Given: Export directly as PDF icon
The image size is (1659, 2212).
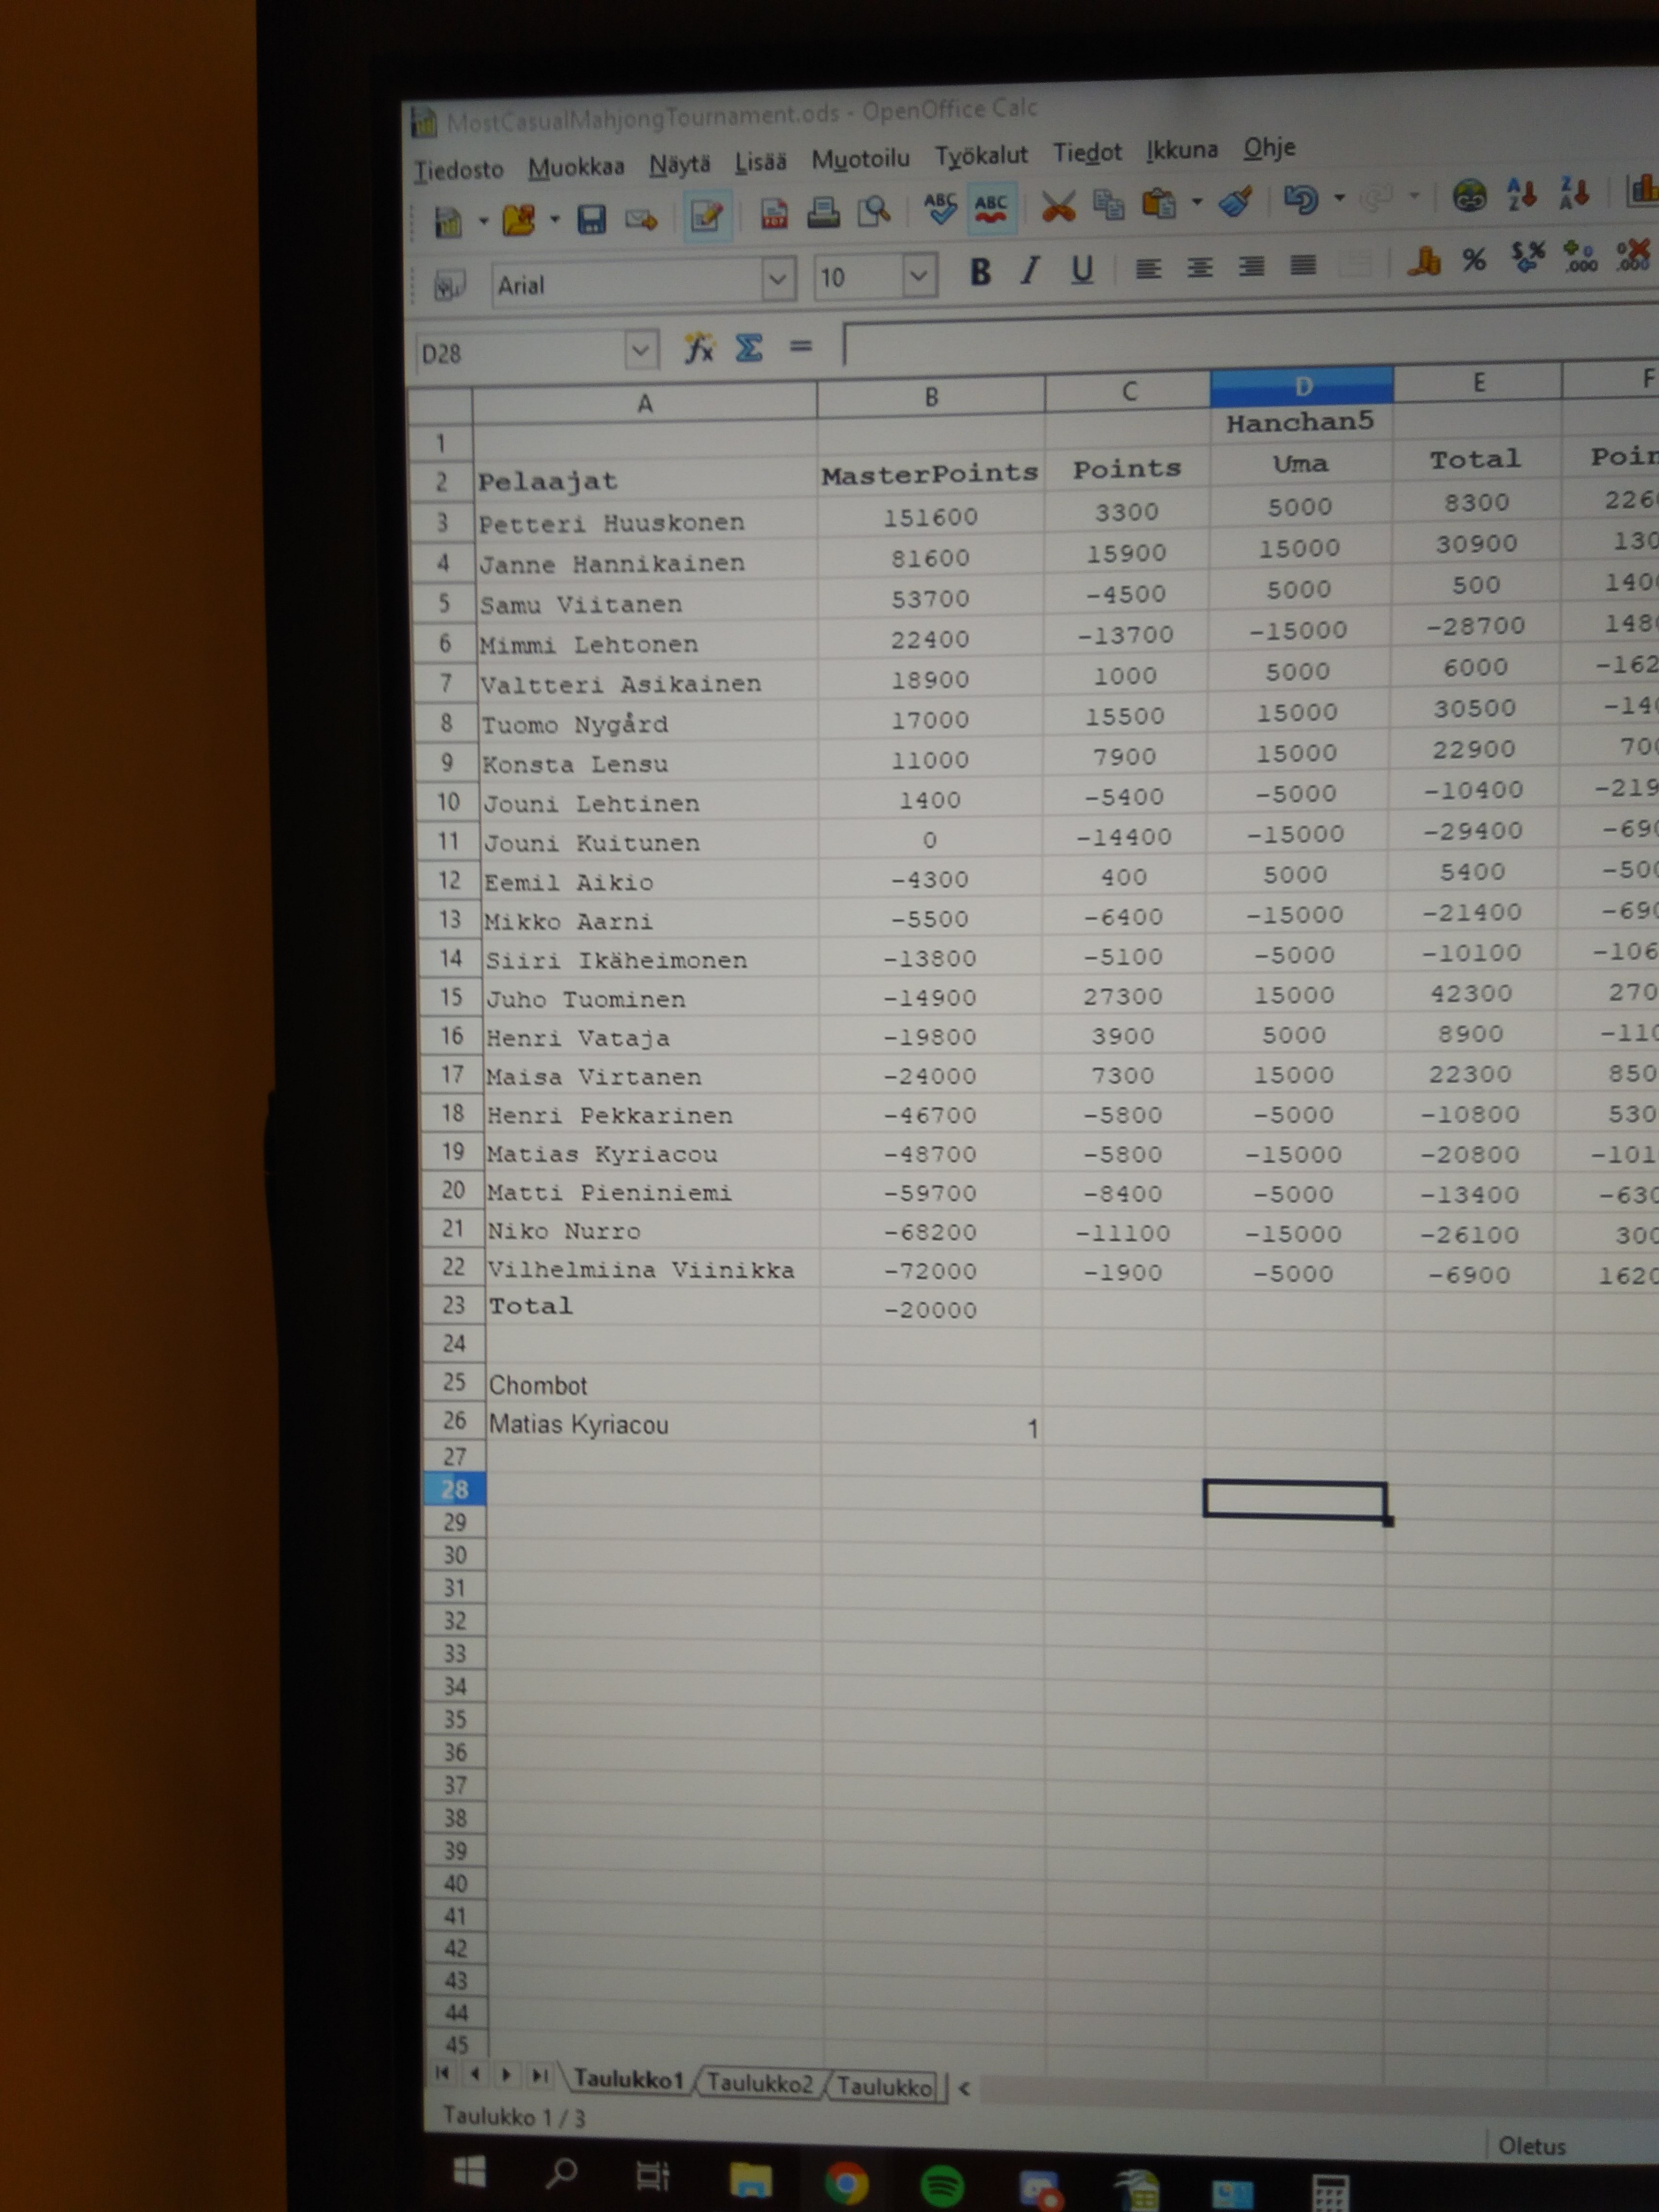Looking at the screenshot, I should [773, 213].
